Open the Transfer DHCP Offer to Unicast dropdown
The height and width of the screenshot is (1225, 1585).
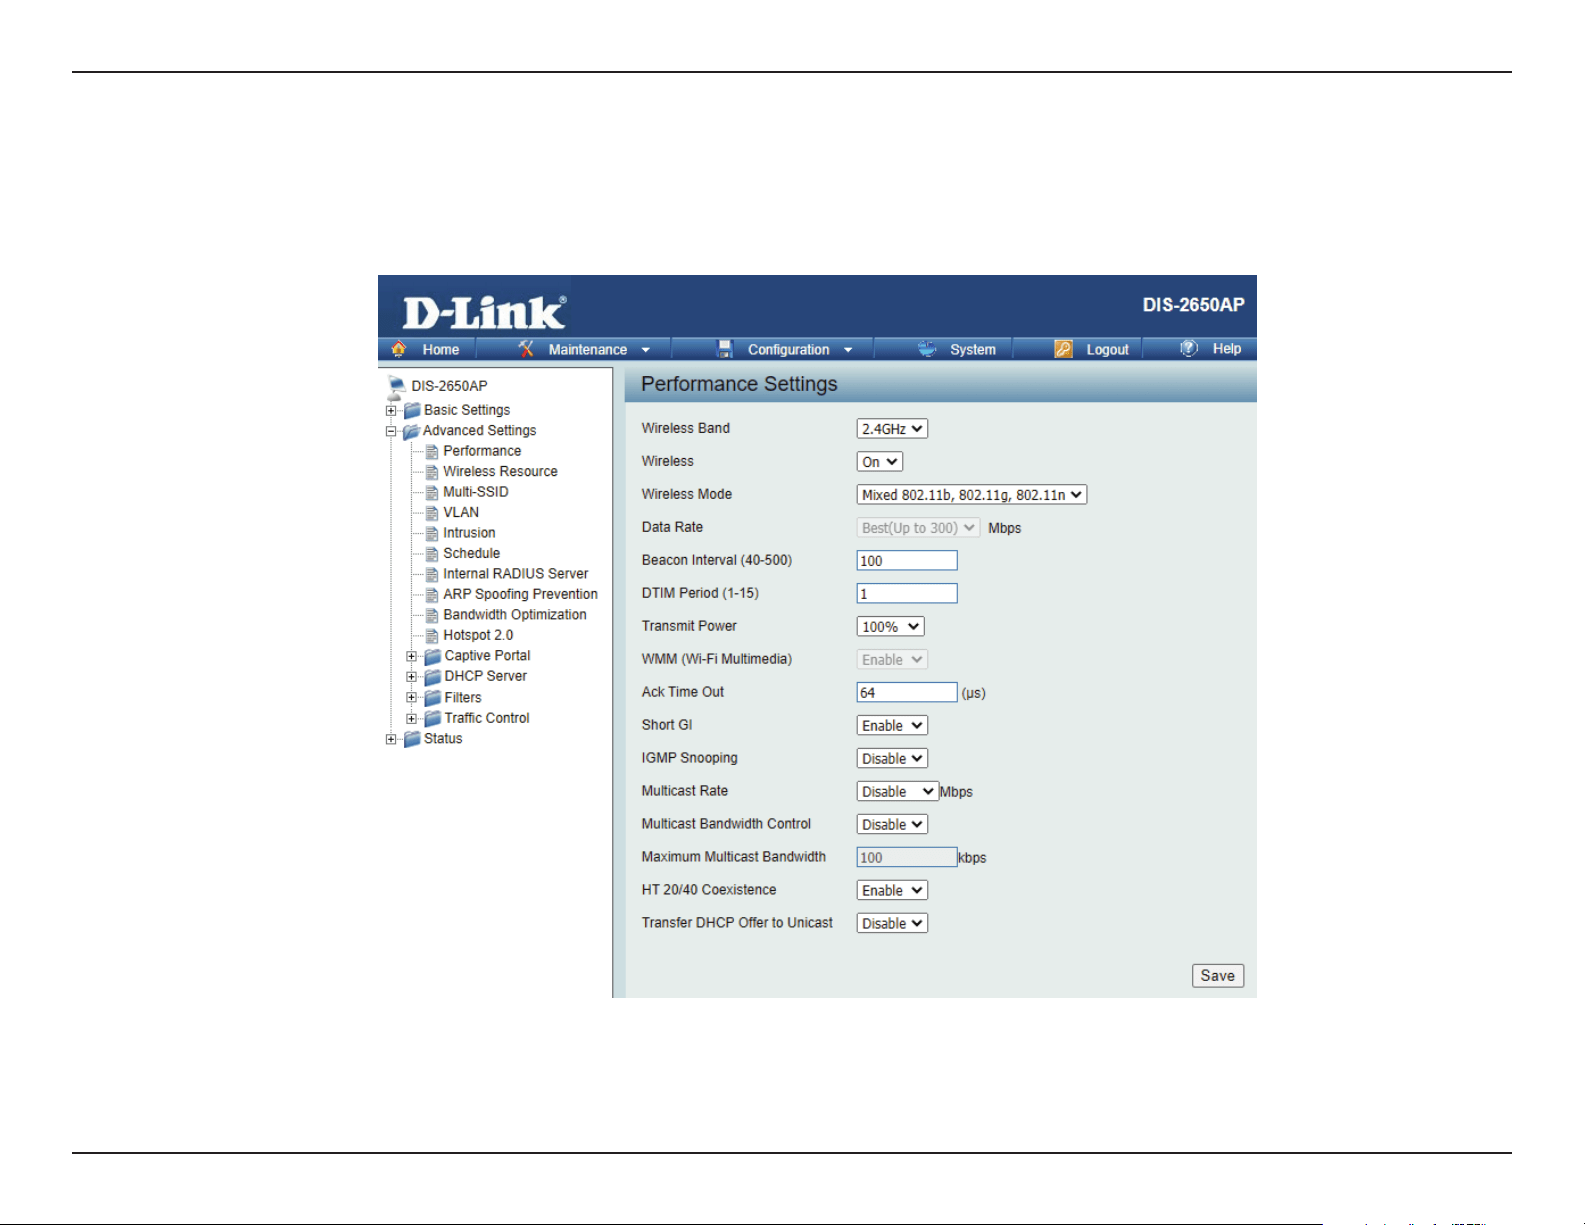click(x=892, y=924)
